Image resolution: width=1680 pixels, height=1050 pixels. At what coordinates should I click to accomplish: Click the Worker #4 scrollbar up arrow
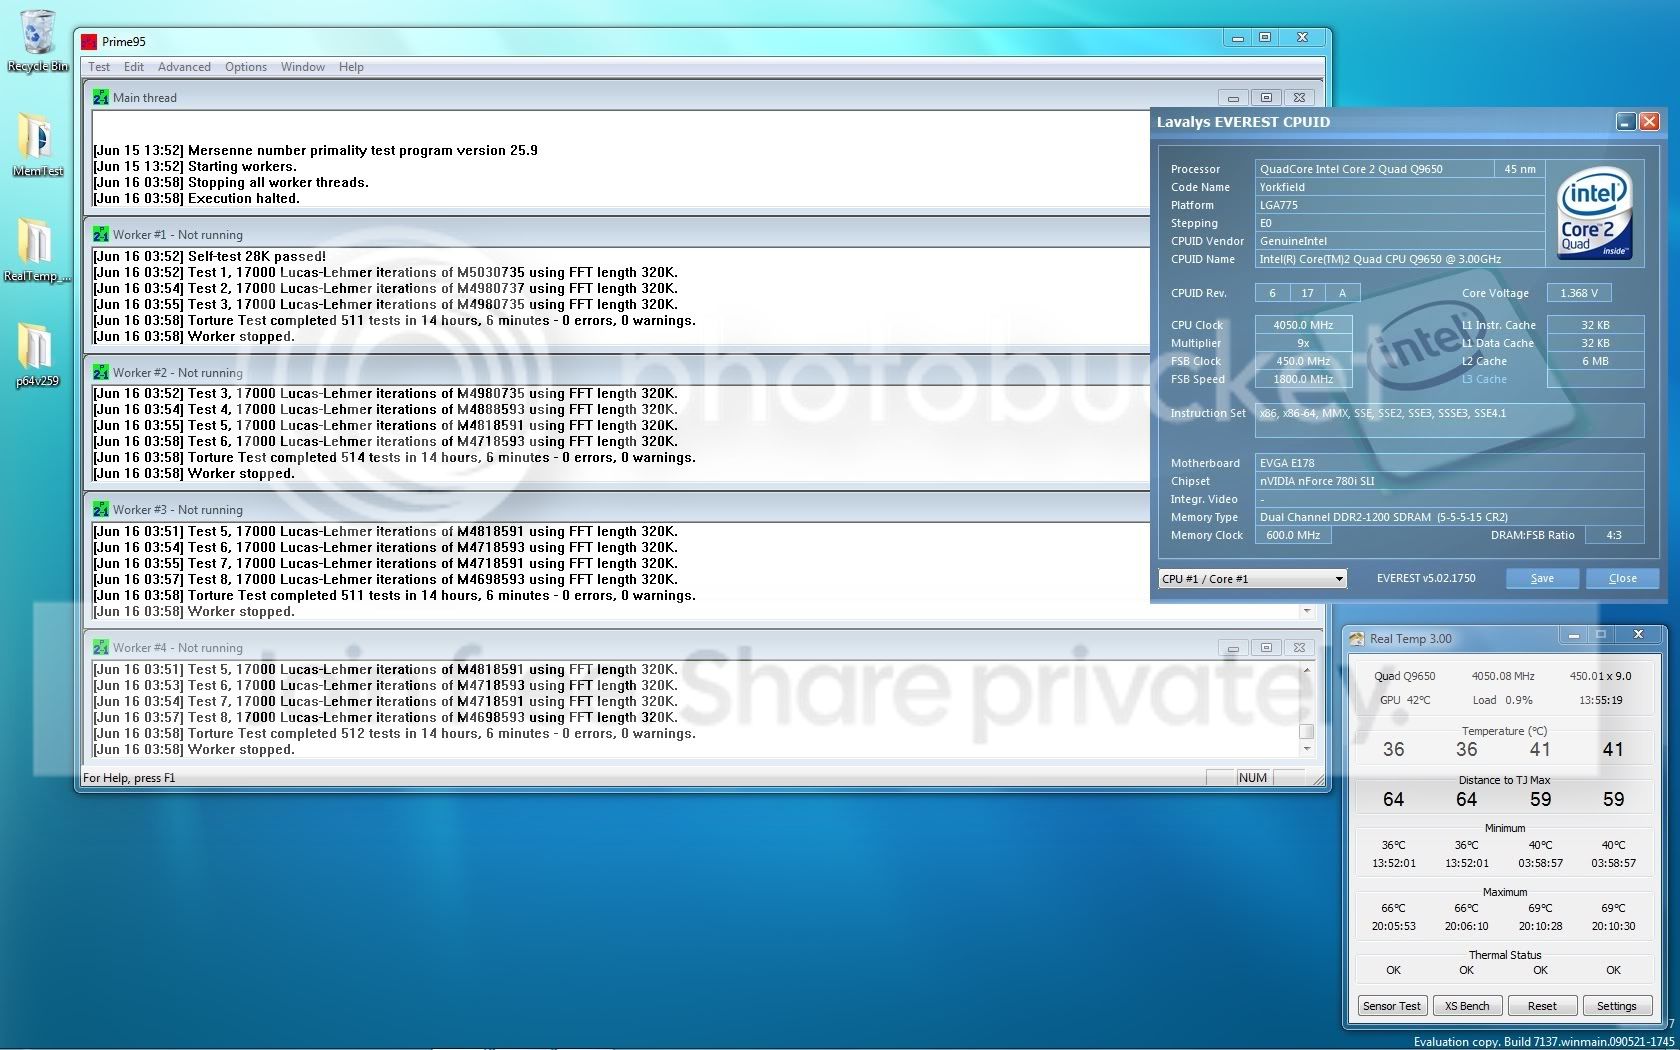(1306, 670)
